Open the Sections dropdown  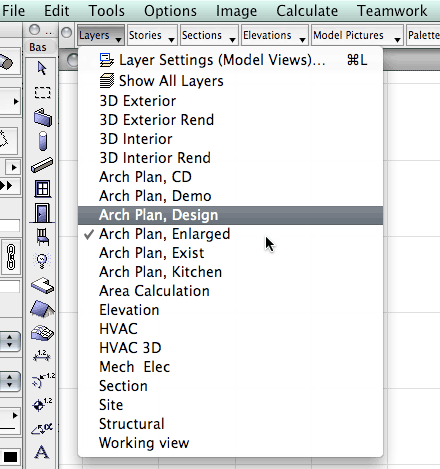[x=209, y=35]
